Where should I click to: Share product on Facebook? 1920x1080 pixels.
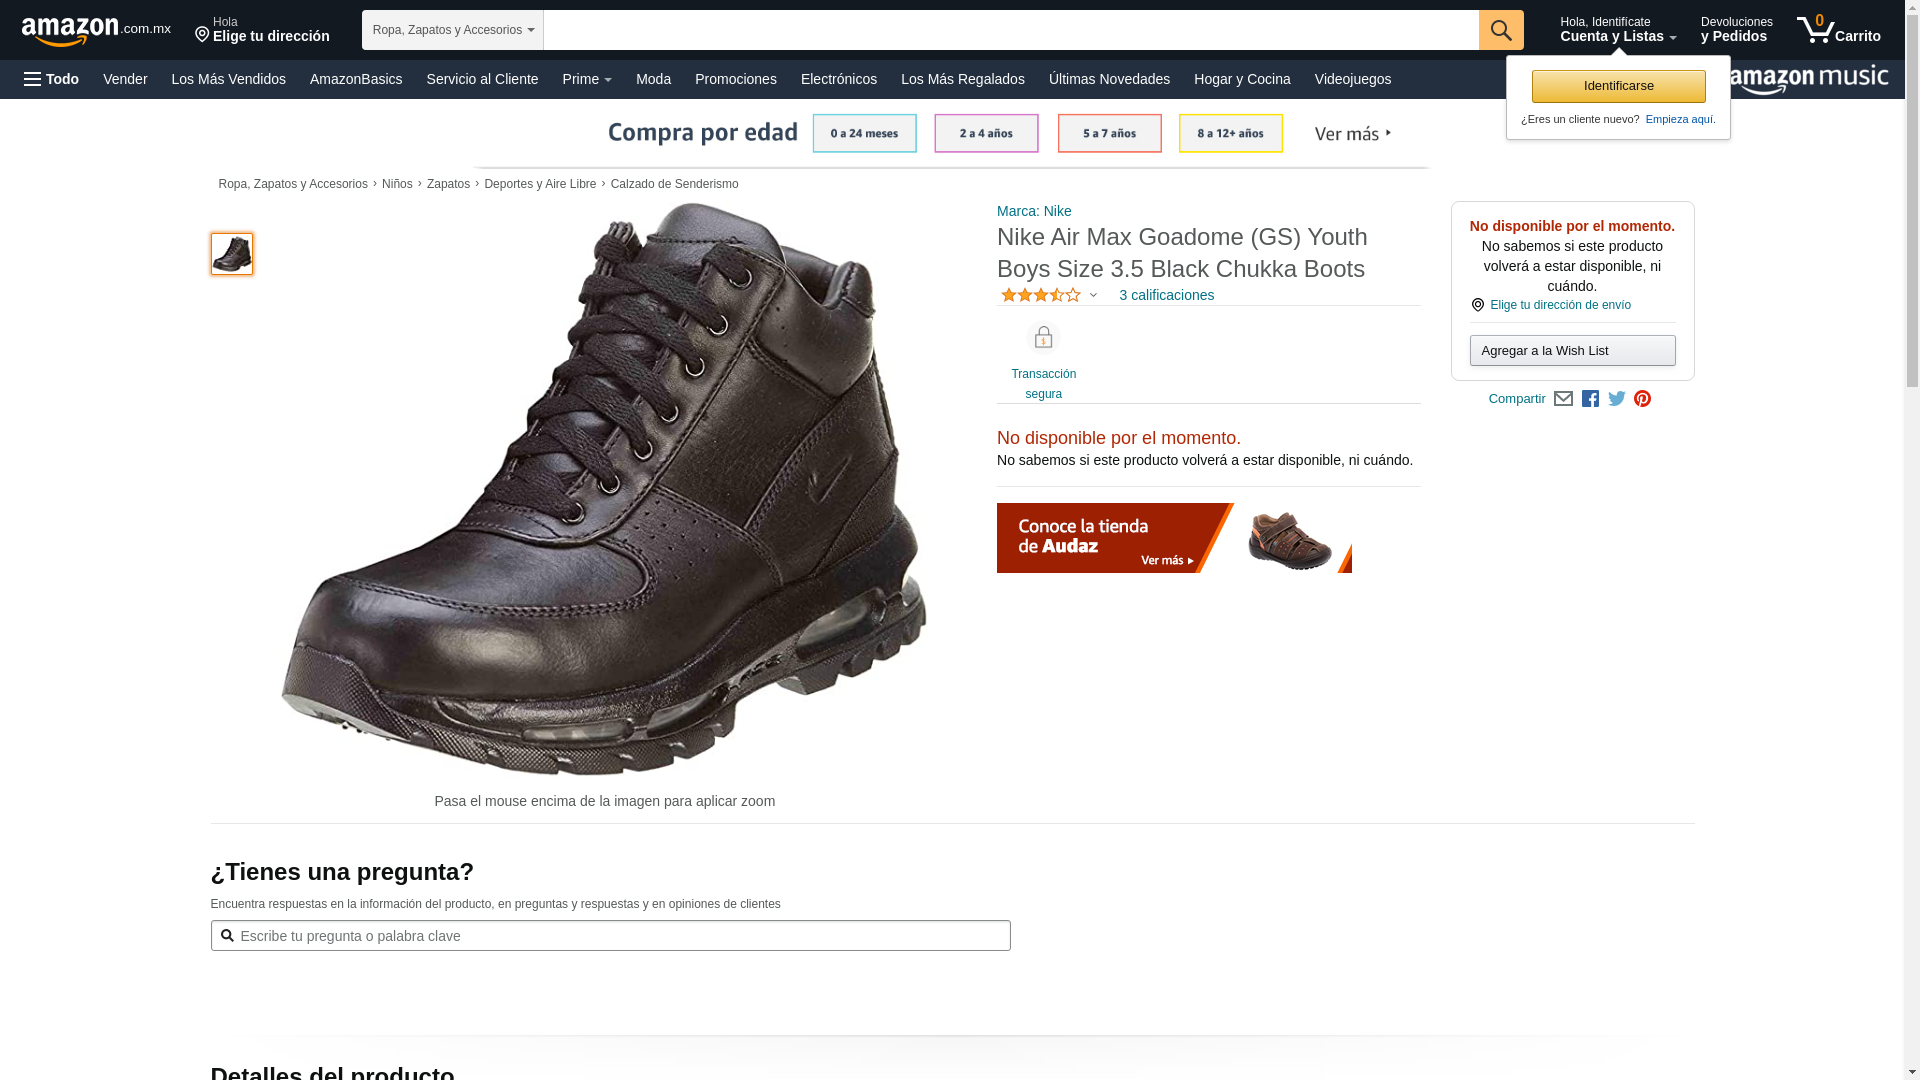tap(1590, 399)
